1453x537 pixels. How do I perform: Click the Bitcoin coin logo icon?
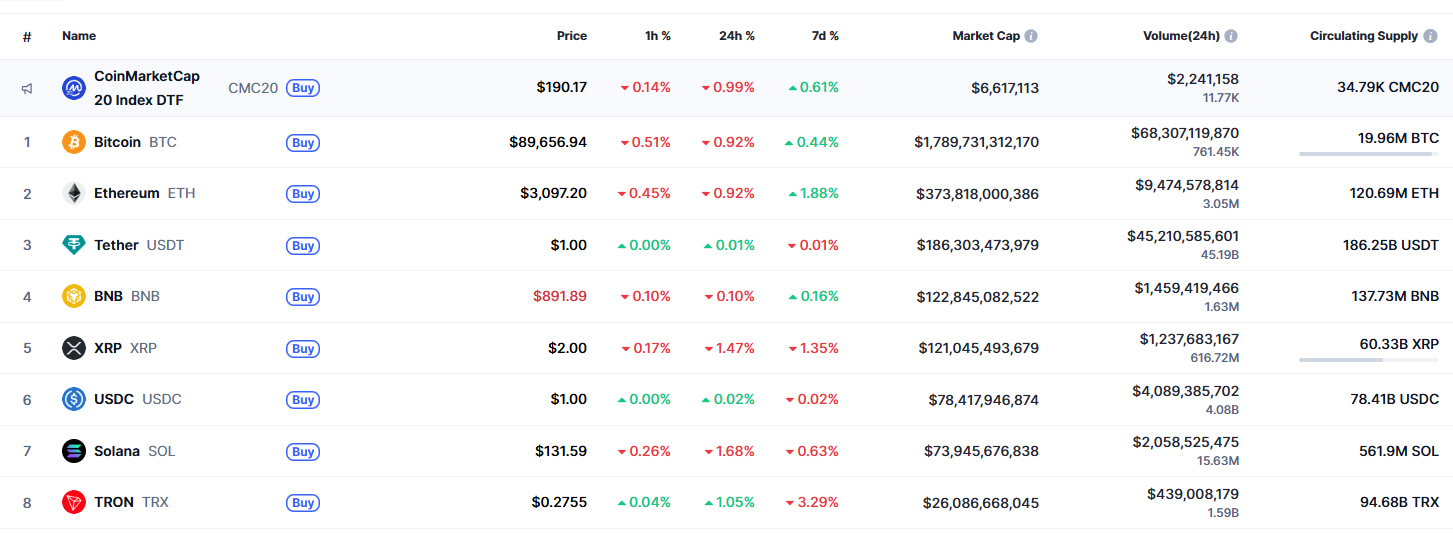click(x=74, y=142)
